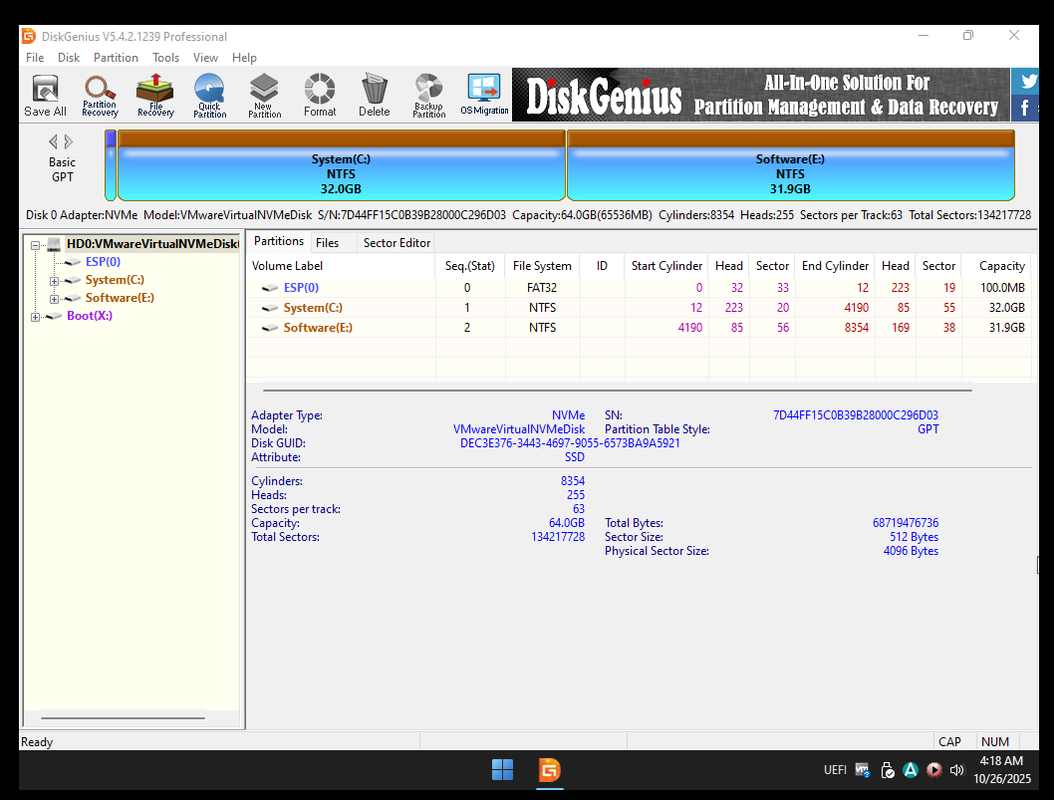Select small ESP block in disk map
This screenshot has height=800, width=1054.
coord(111,165)
